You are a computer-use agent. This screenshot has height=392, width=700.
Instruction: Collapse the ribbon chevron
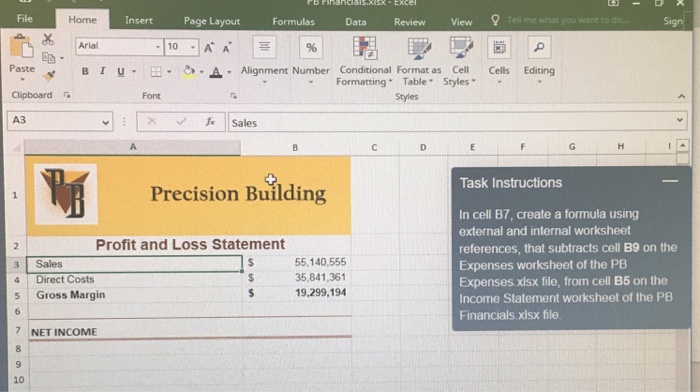click(681, 96)
